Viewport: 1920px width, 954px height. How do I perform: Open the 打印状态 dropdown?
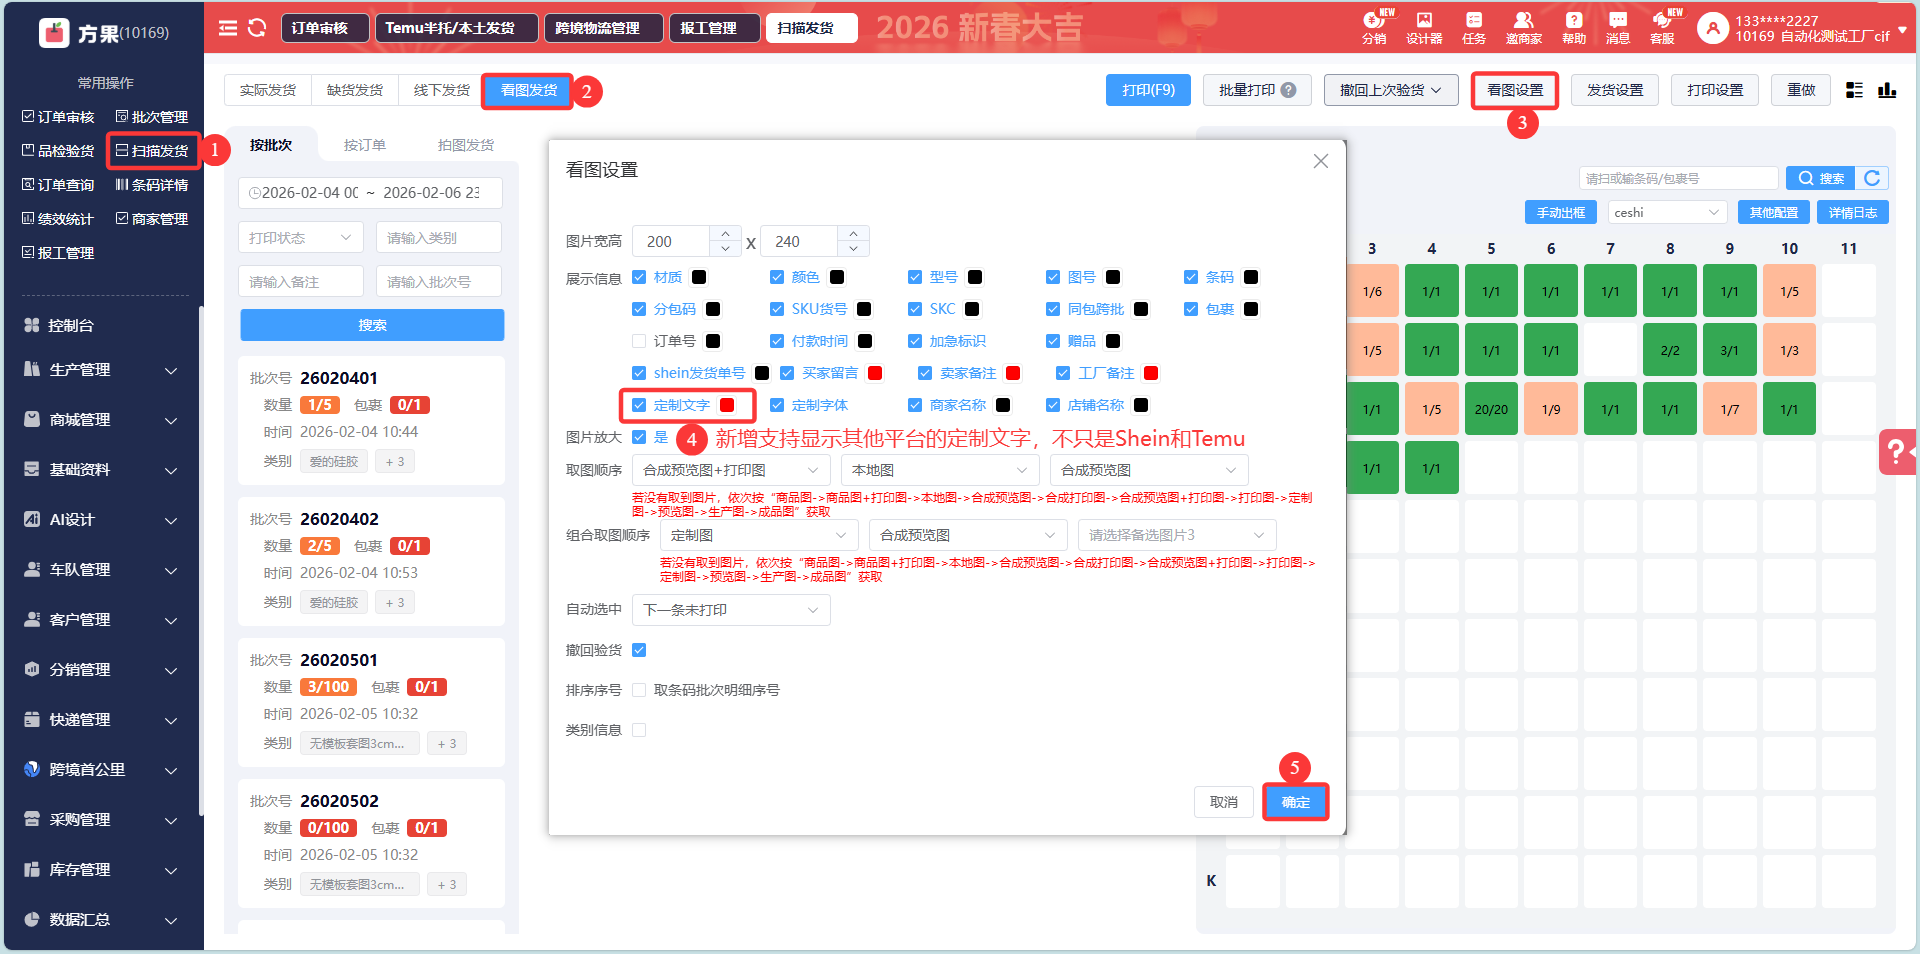(301, 238)
